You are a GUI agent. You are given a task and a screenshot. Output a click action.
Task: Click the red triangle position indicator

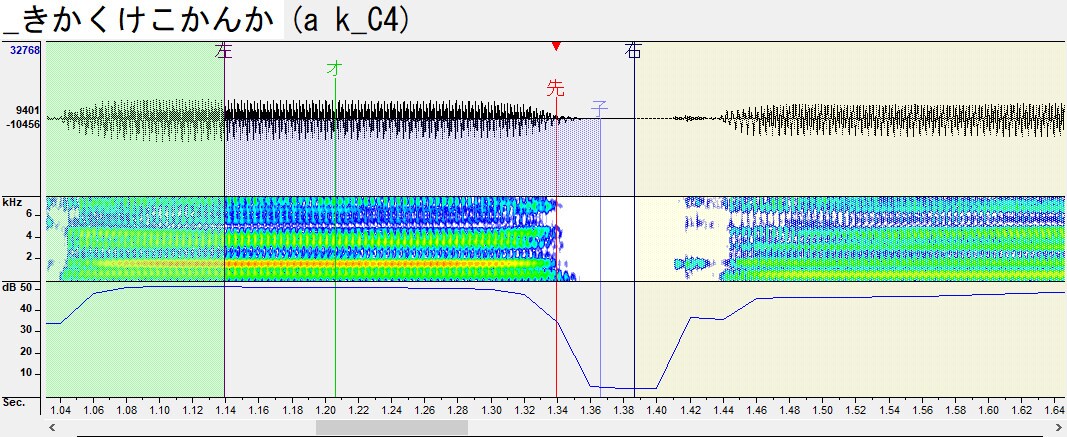click(556, 46)
